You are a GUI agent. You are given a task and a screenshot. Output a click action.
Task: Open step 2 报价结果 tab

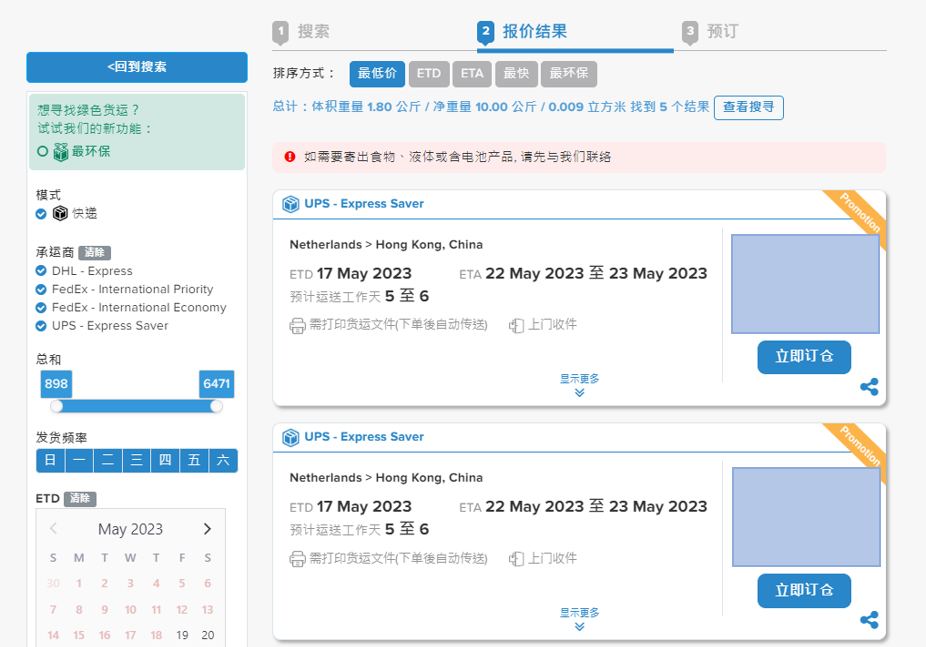click(523, 31)
